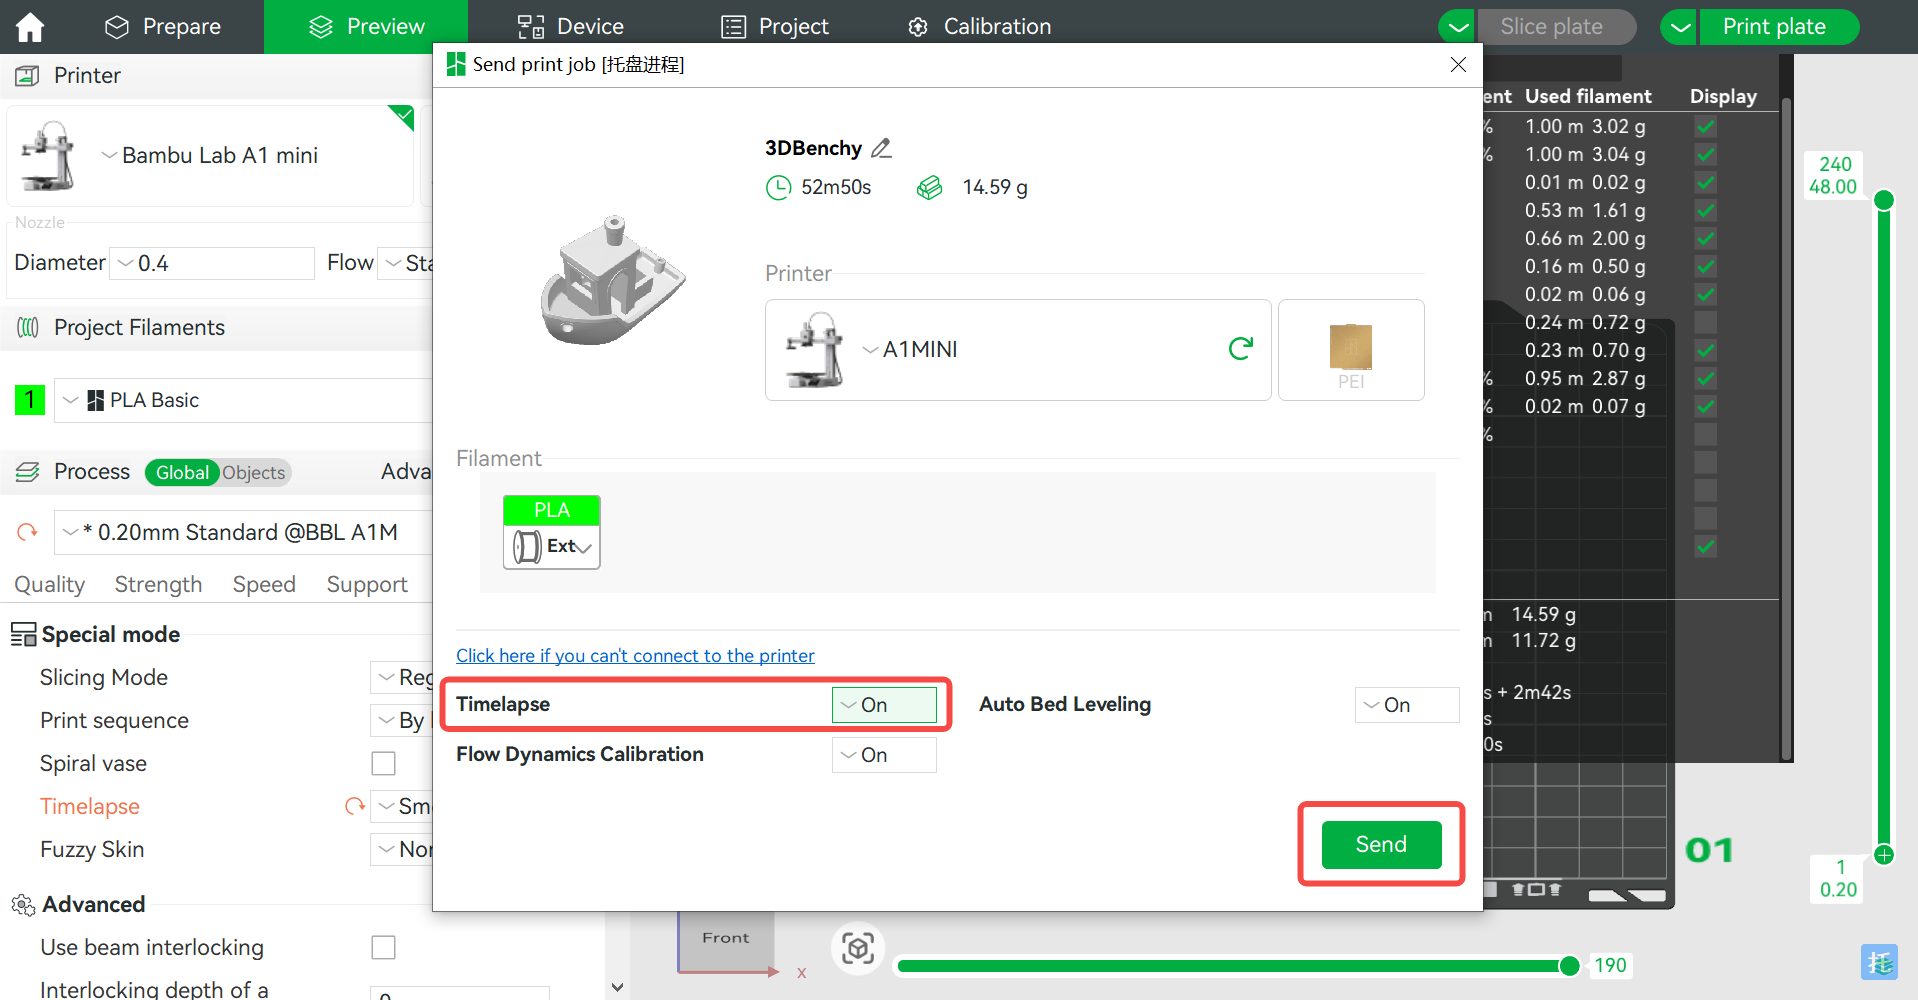Toggle the Spiral vase checkbox

click(383, 763)
